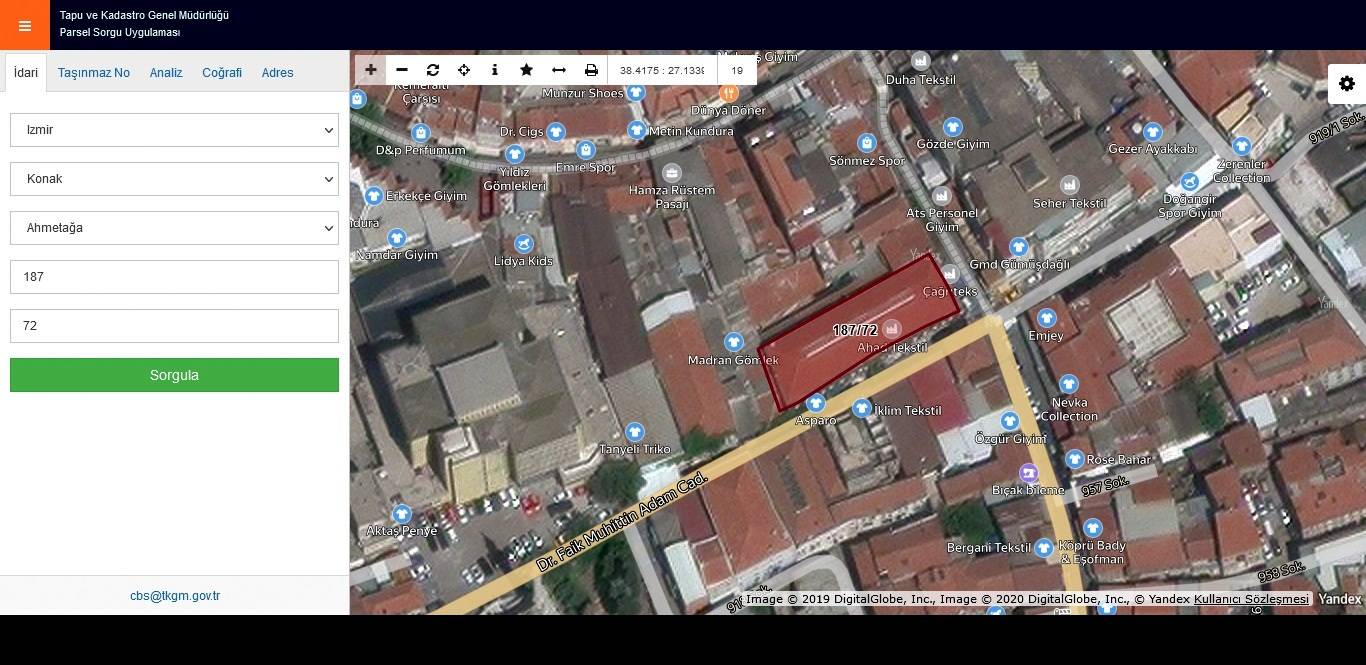Viewport: 1366px width, 665px height.
Task: Click the zoom out minus tool
Action: pyautogui.click(x=402, y=70)
